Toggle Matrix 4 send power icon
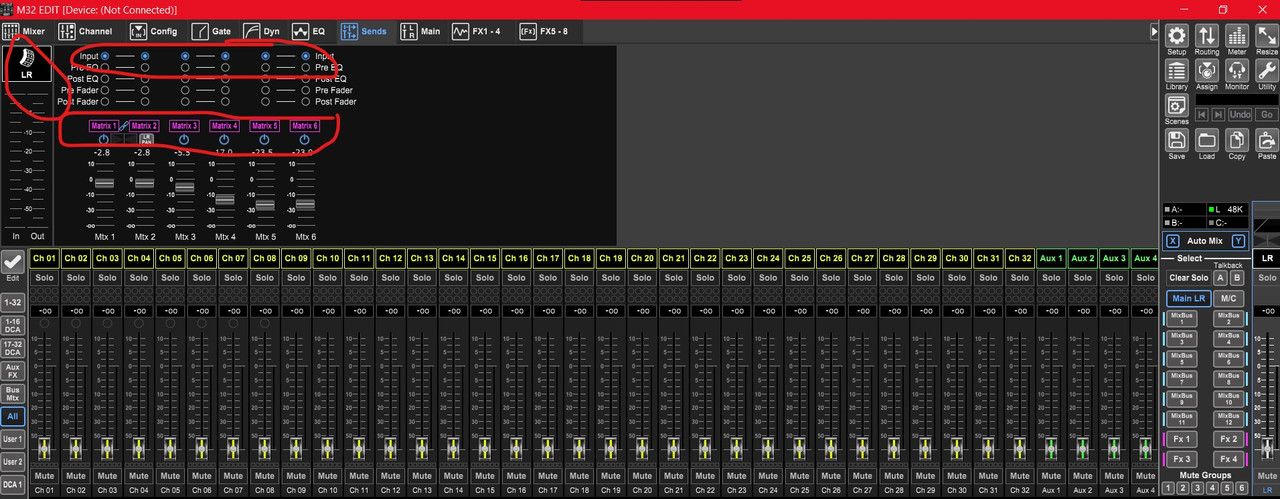 pyautogui.click(x=224, y=140)
